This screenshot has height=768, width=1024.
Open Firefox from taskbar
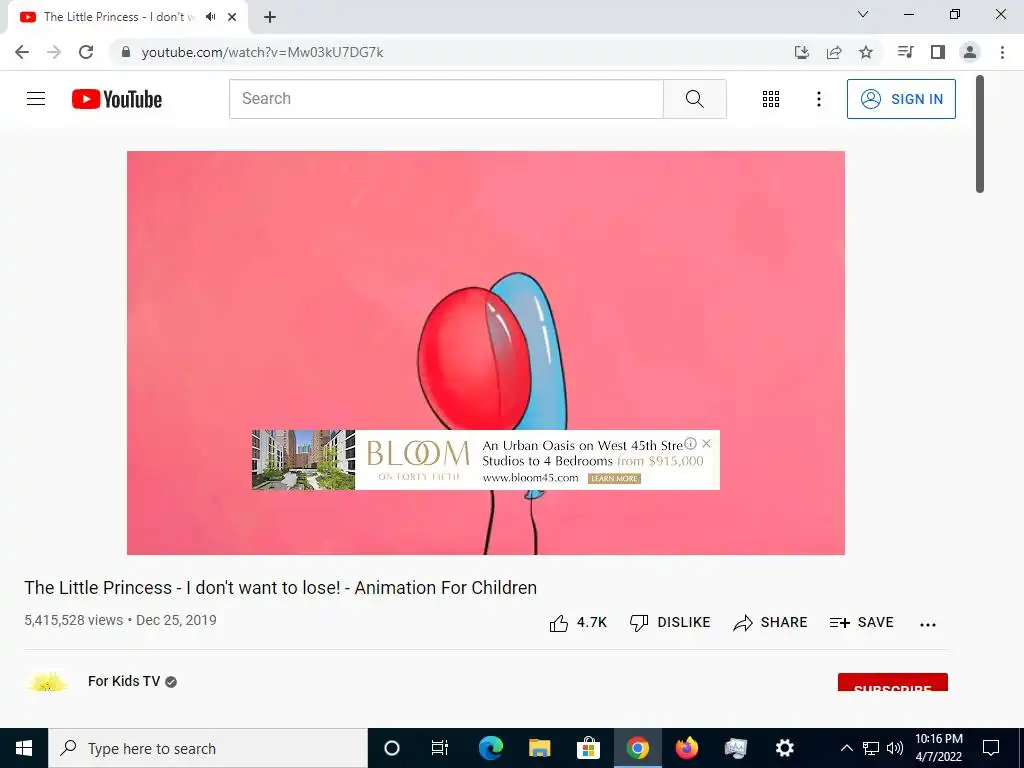[x=686, y=748]
